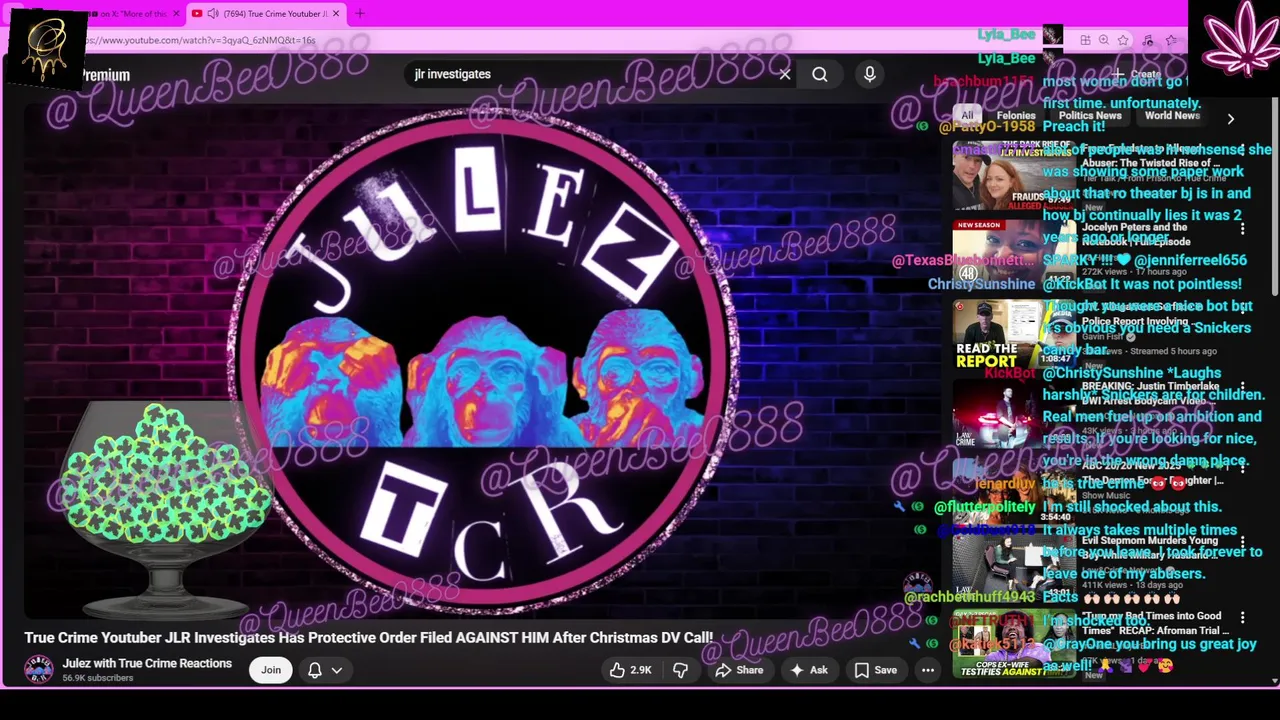The image size is (1280, 720).
Task: Click the YouTube search magnifier button
Action: pyautogui.click(x=820, y=74)
